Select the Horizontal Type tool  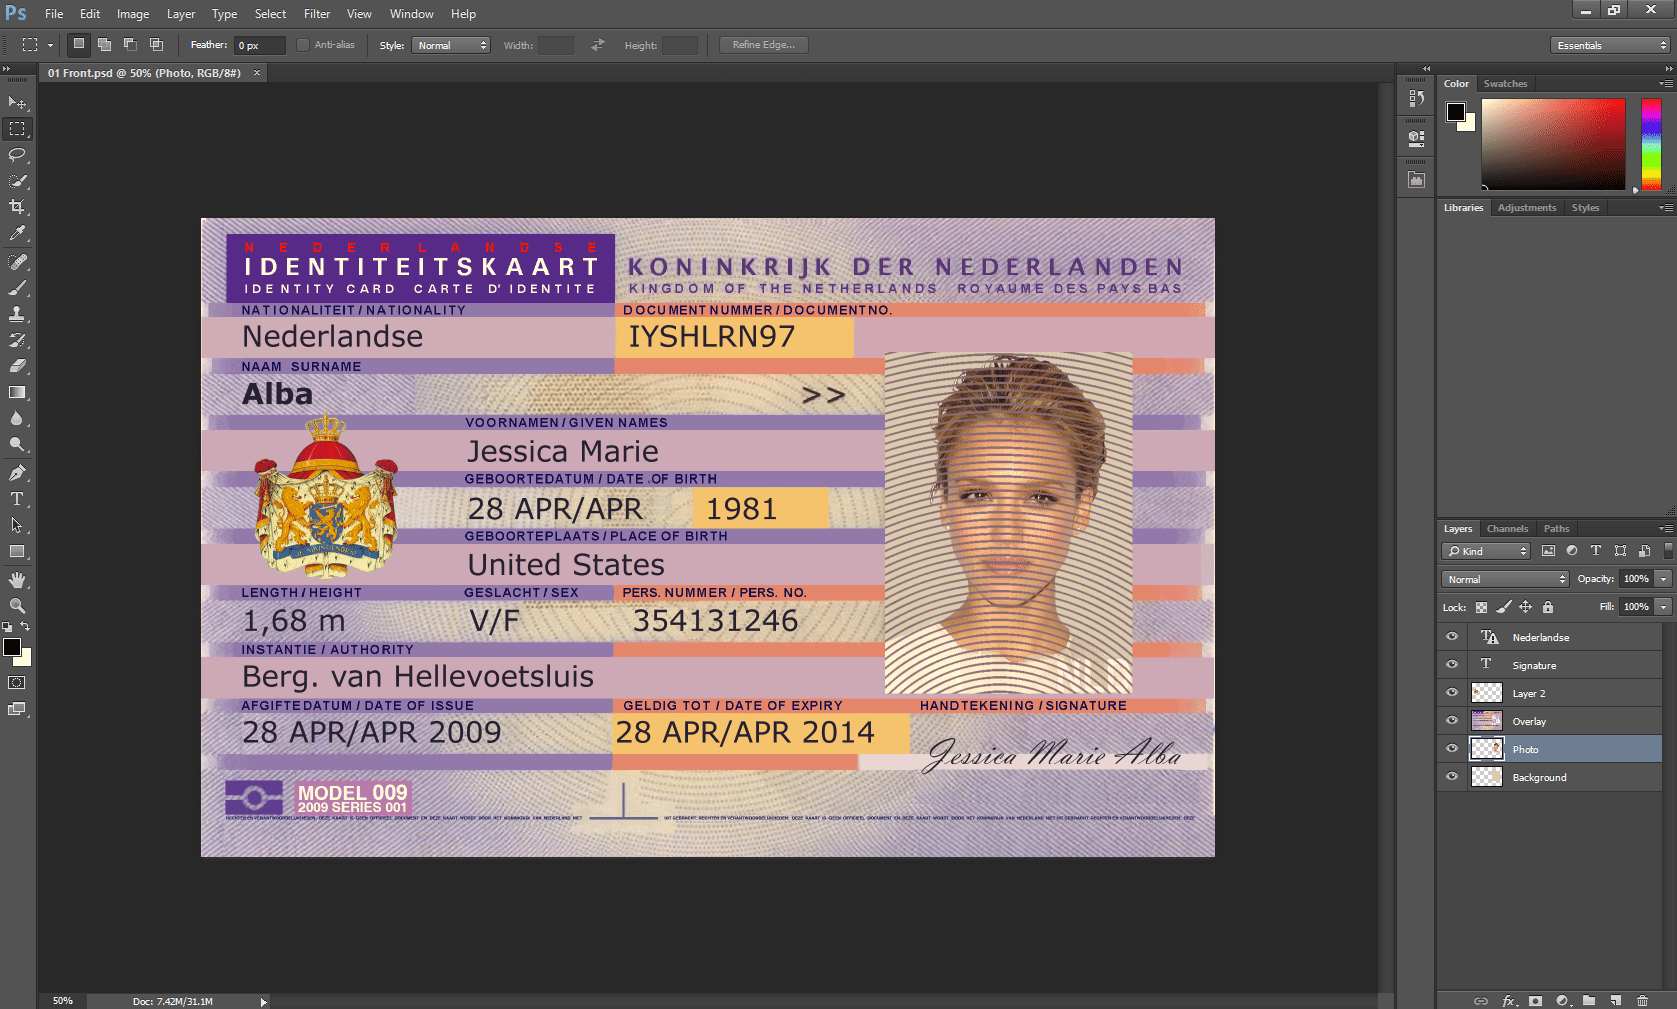tap(17, 499)
